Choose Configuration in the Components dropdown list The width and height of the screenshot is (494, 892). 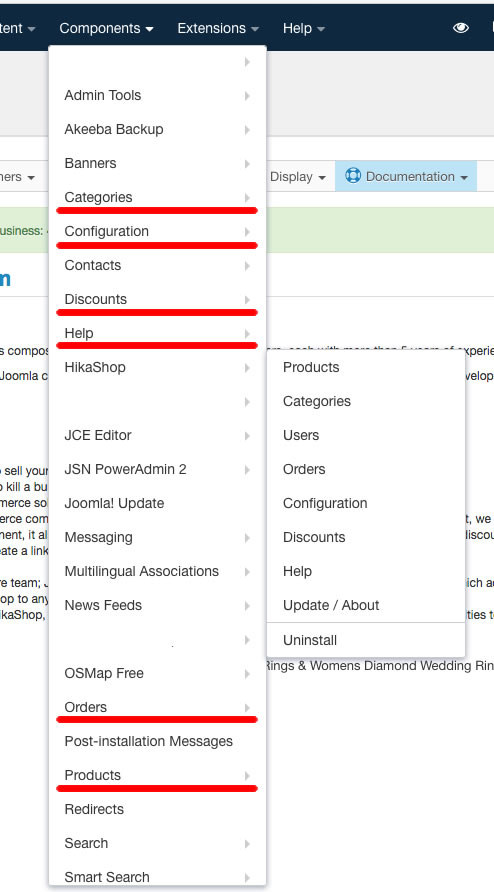pos(157,232)
